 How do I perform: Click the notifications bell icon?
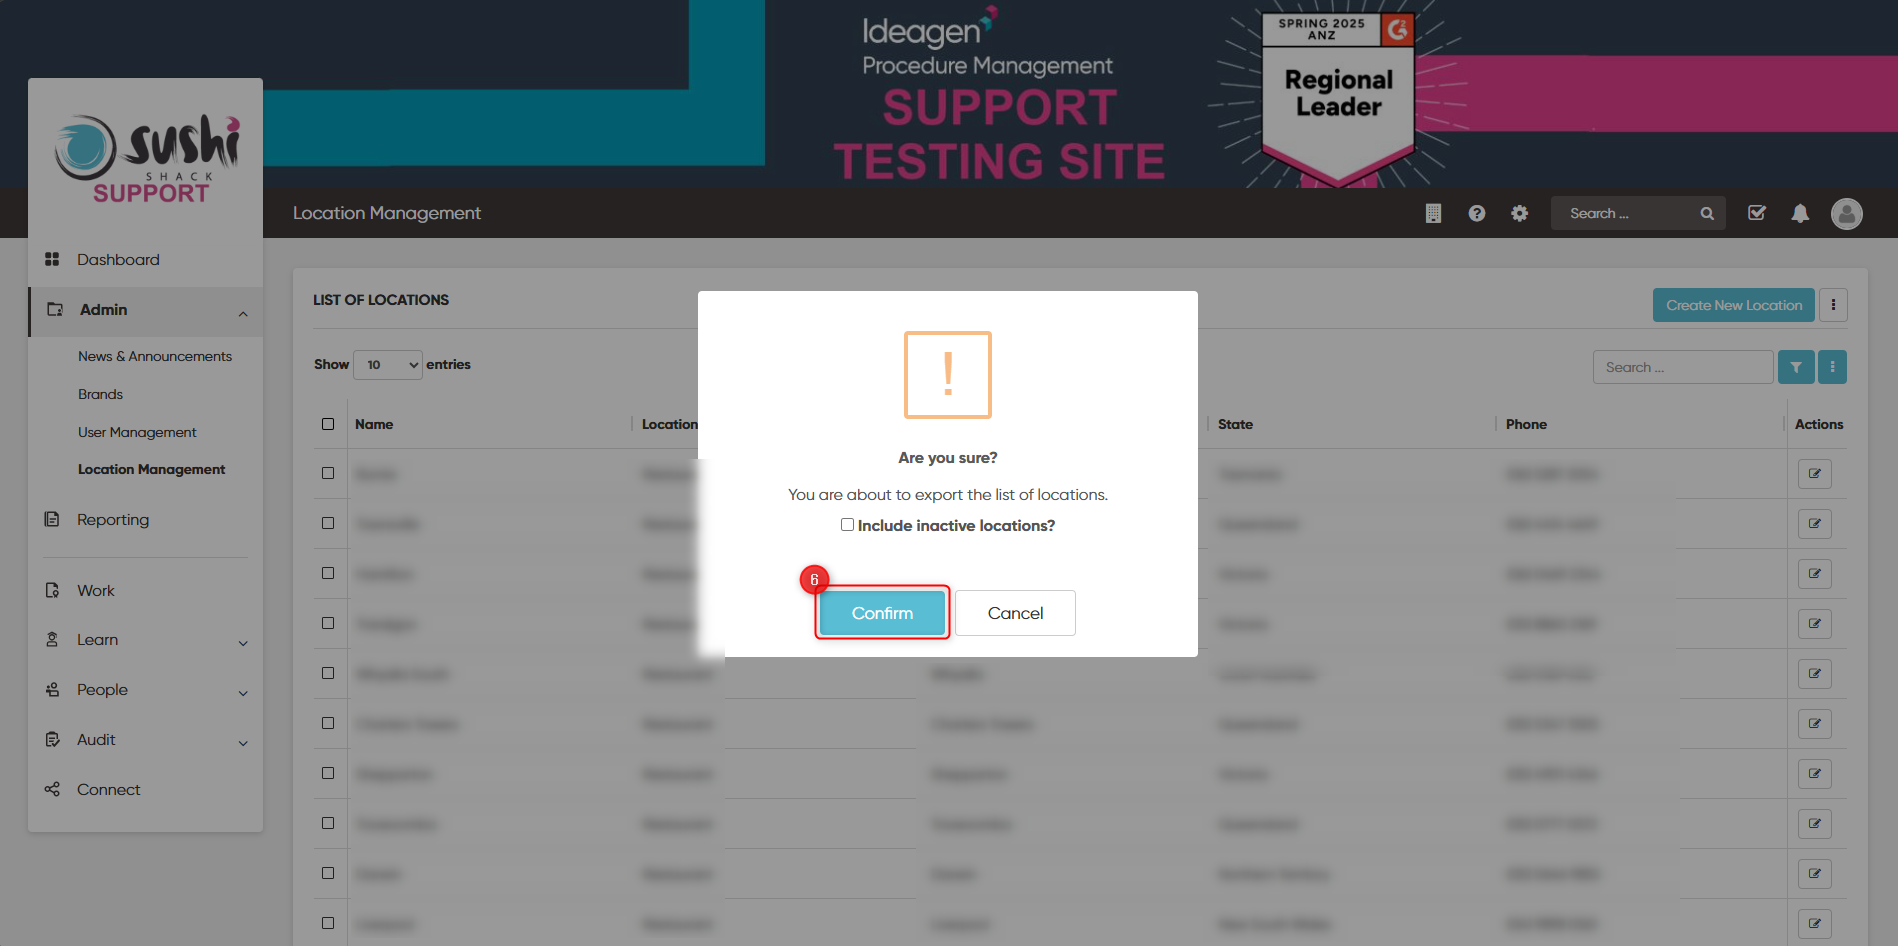pyautogui.click(x=1800, y=213)
